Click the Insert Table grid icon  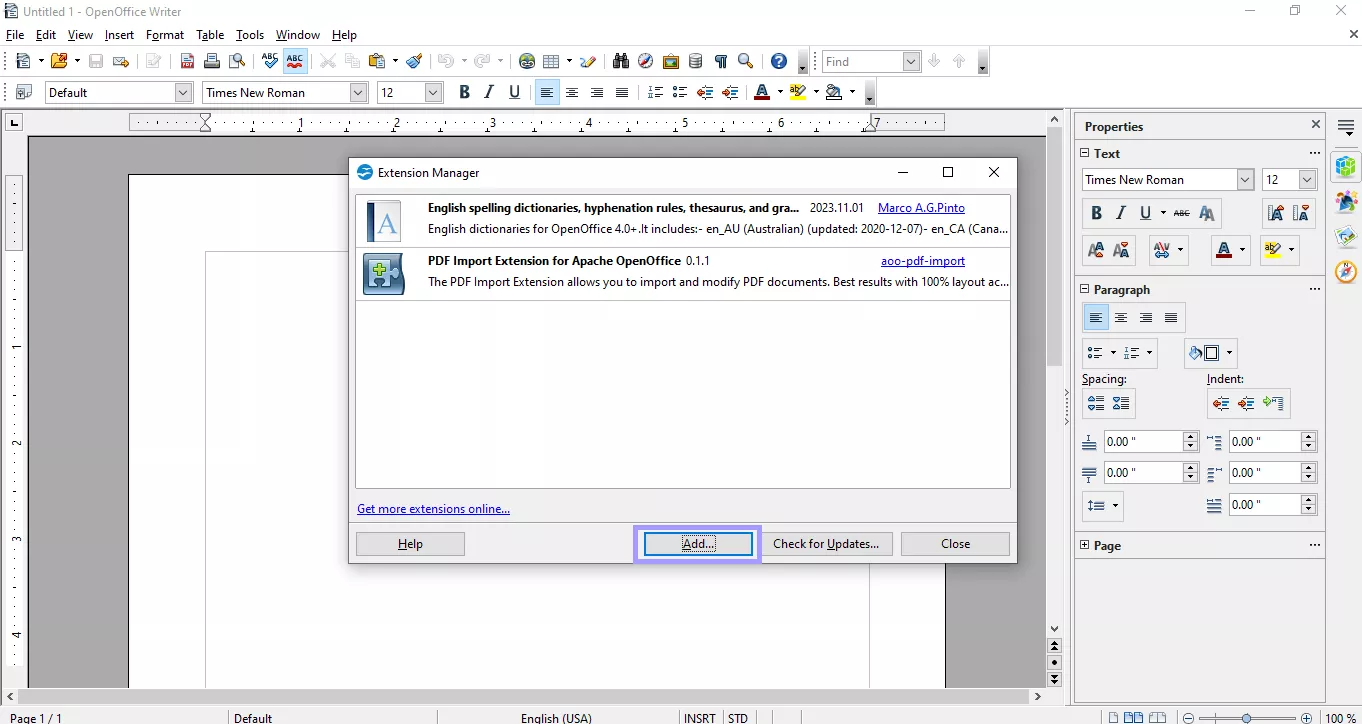551,61
